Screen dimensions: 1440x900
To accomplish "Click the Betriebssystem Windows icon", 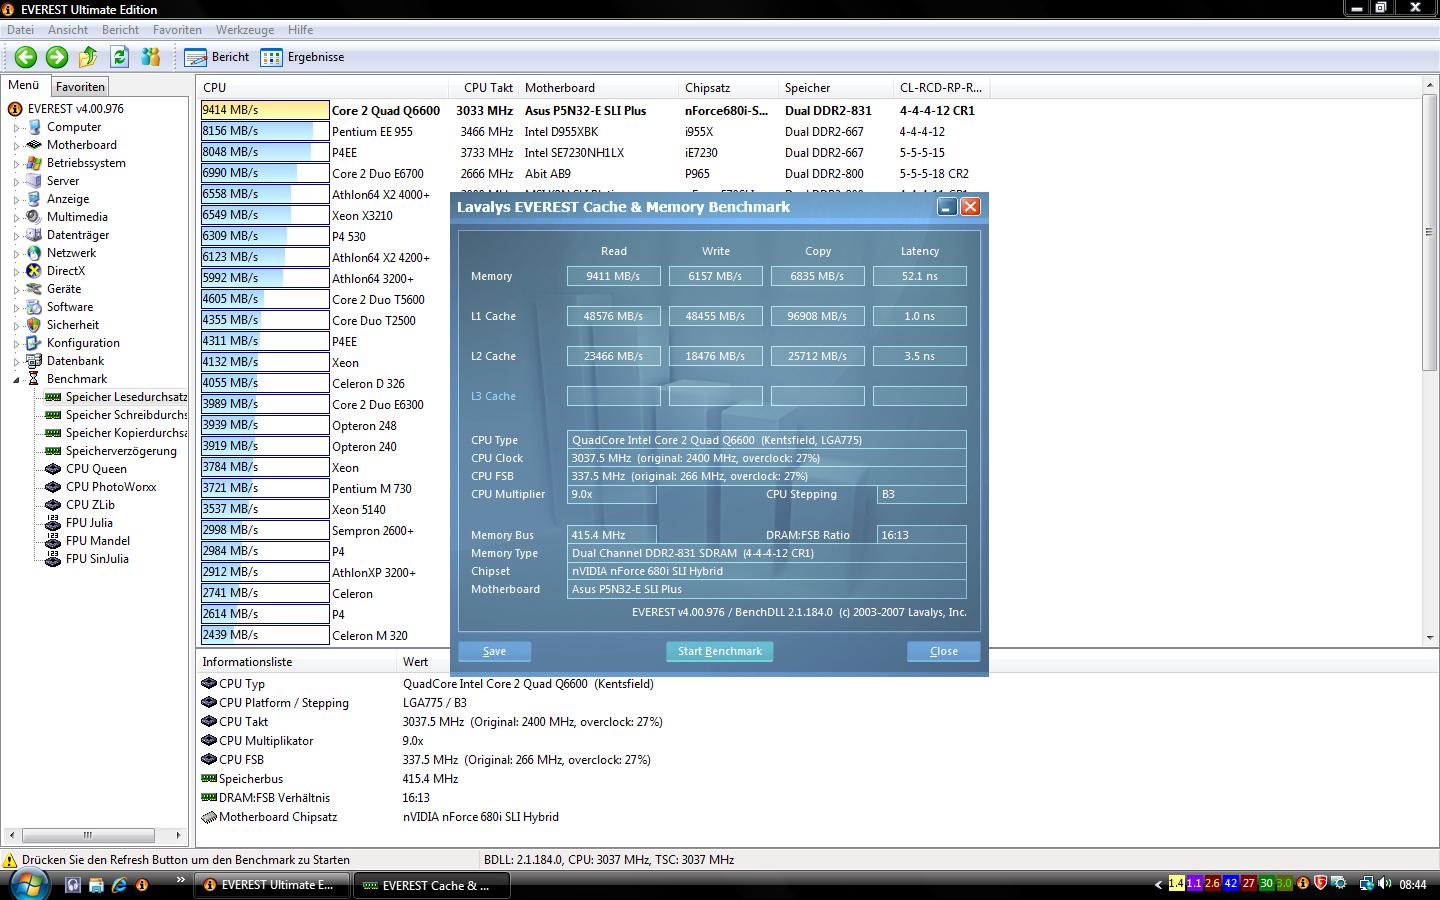I will (34, 163).
